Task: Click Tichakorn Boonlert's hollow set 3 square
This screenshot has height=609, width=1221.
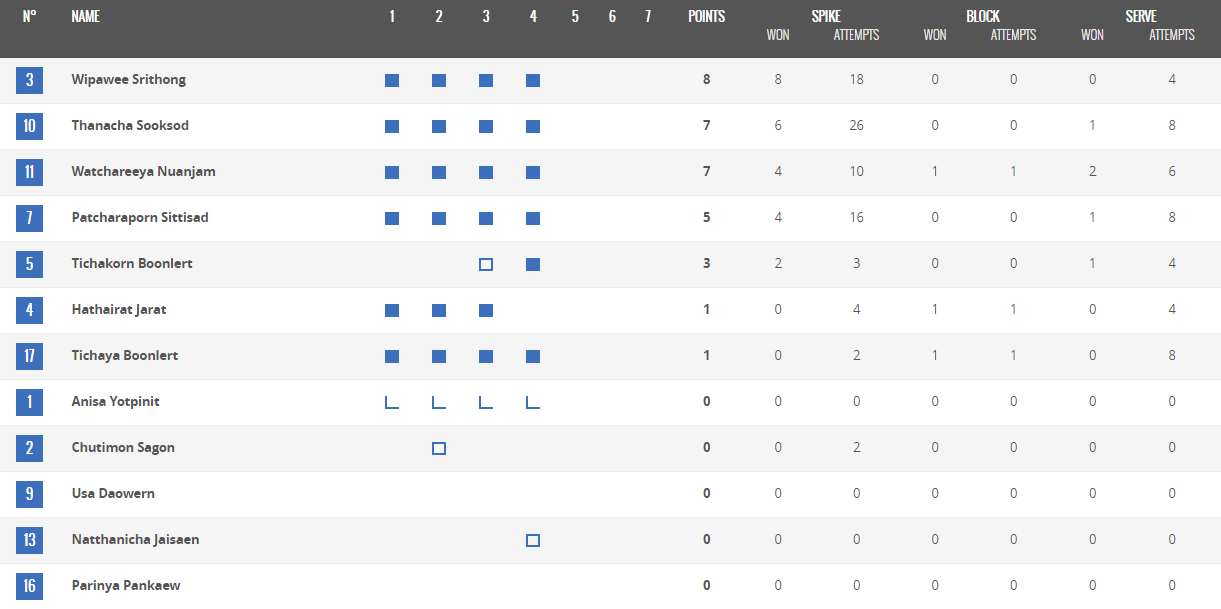Action: click(x=486, y=264)
